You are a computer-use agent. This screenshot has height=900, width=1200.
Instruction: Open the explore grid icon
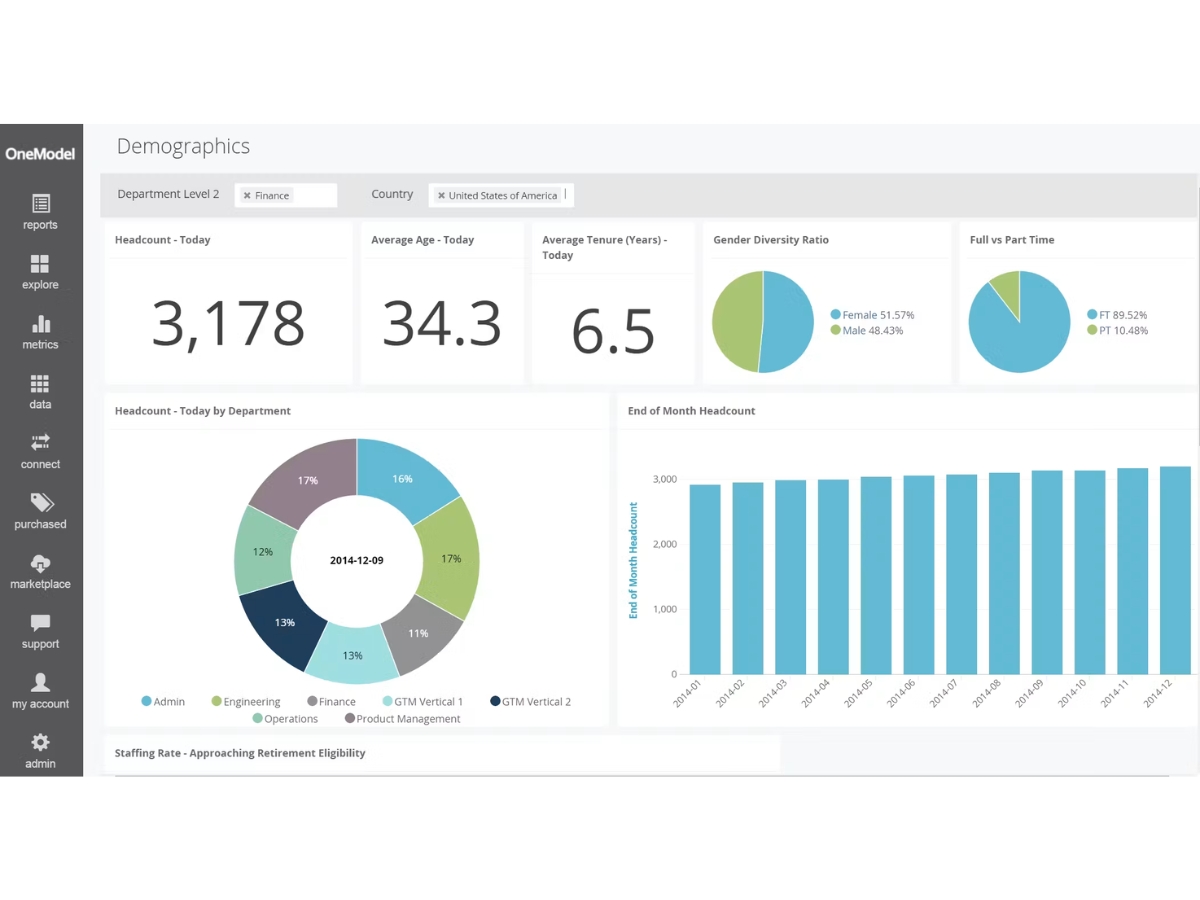pos(40,264)
